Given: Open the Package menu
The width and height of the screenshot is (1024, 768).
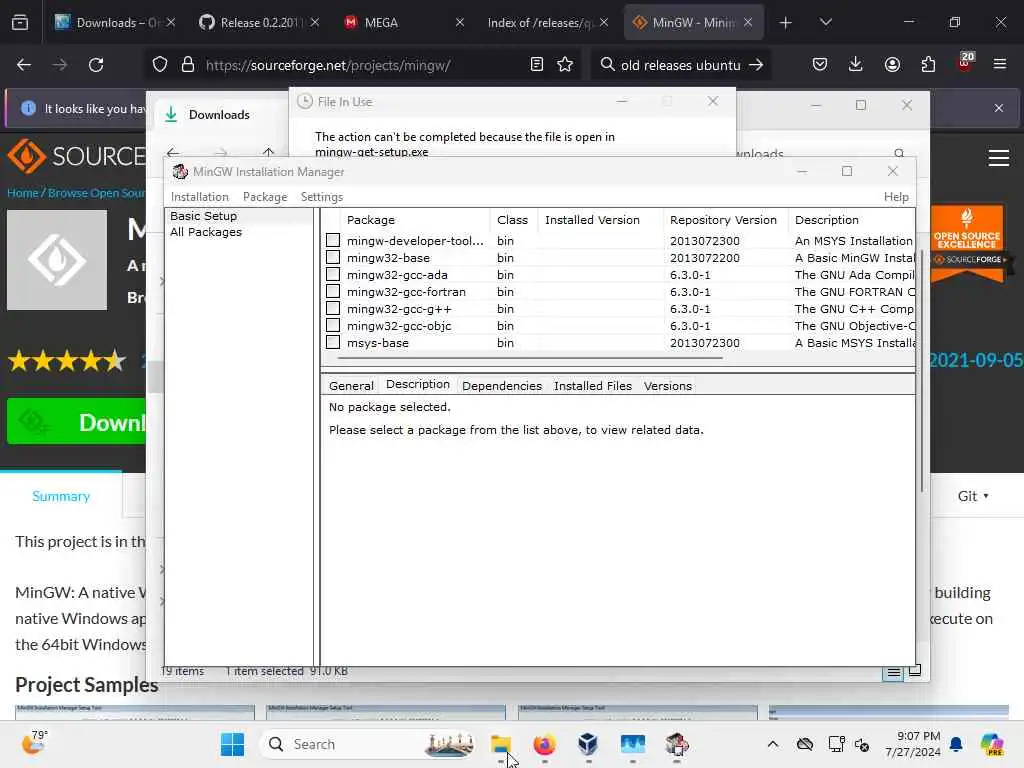Looking at the screenshot, I should click(x=265, y=197).
